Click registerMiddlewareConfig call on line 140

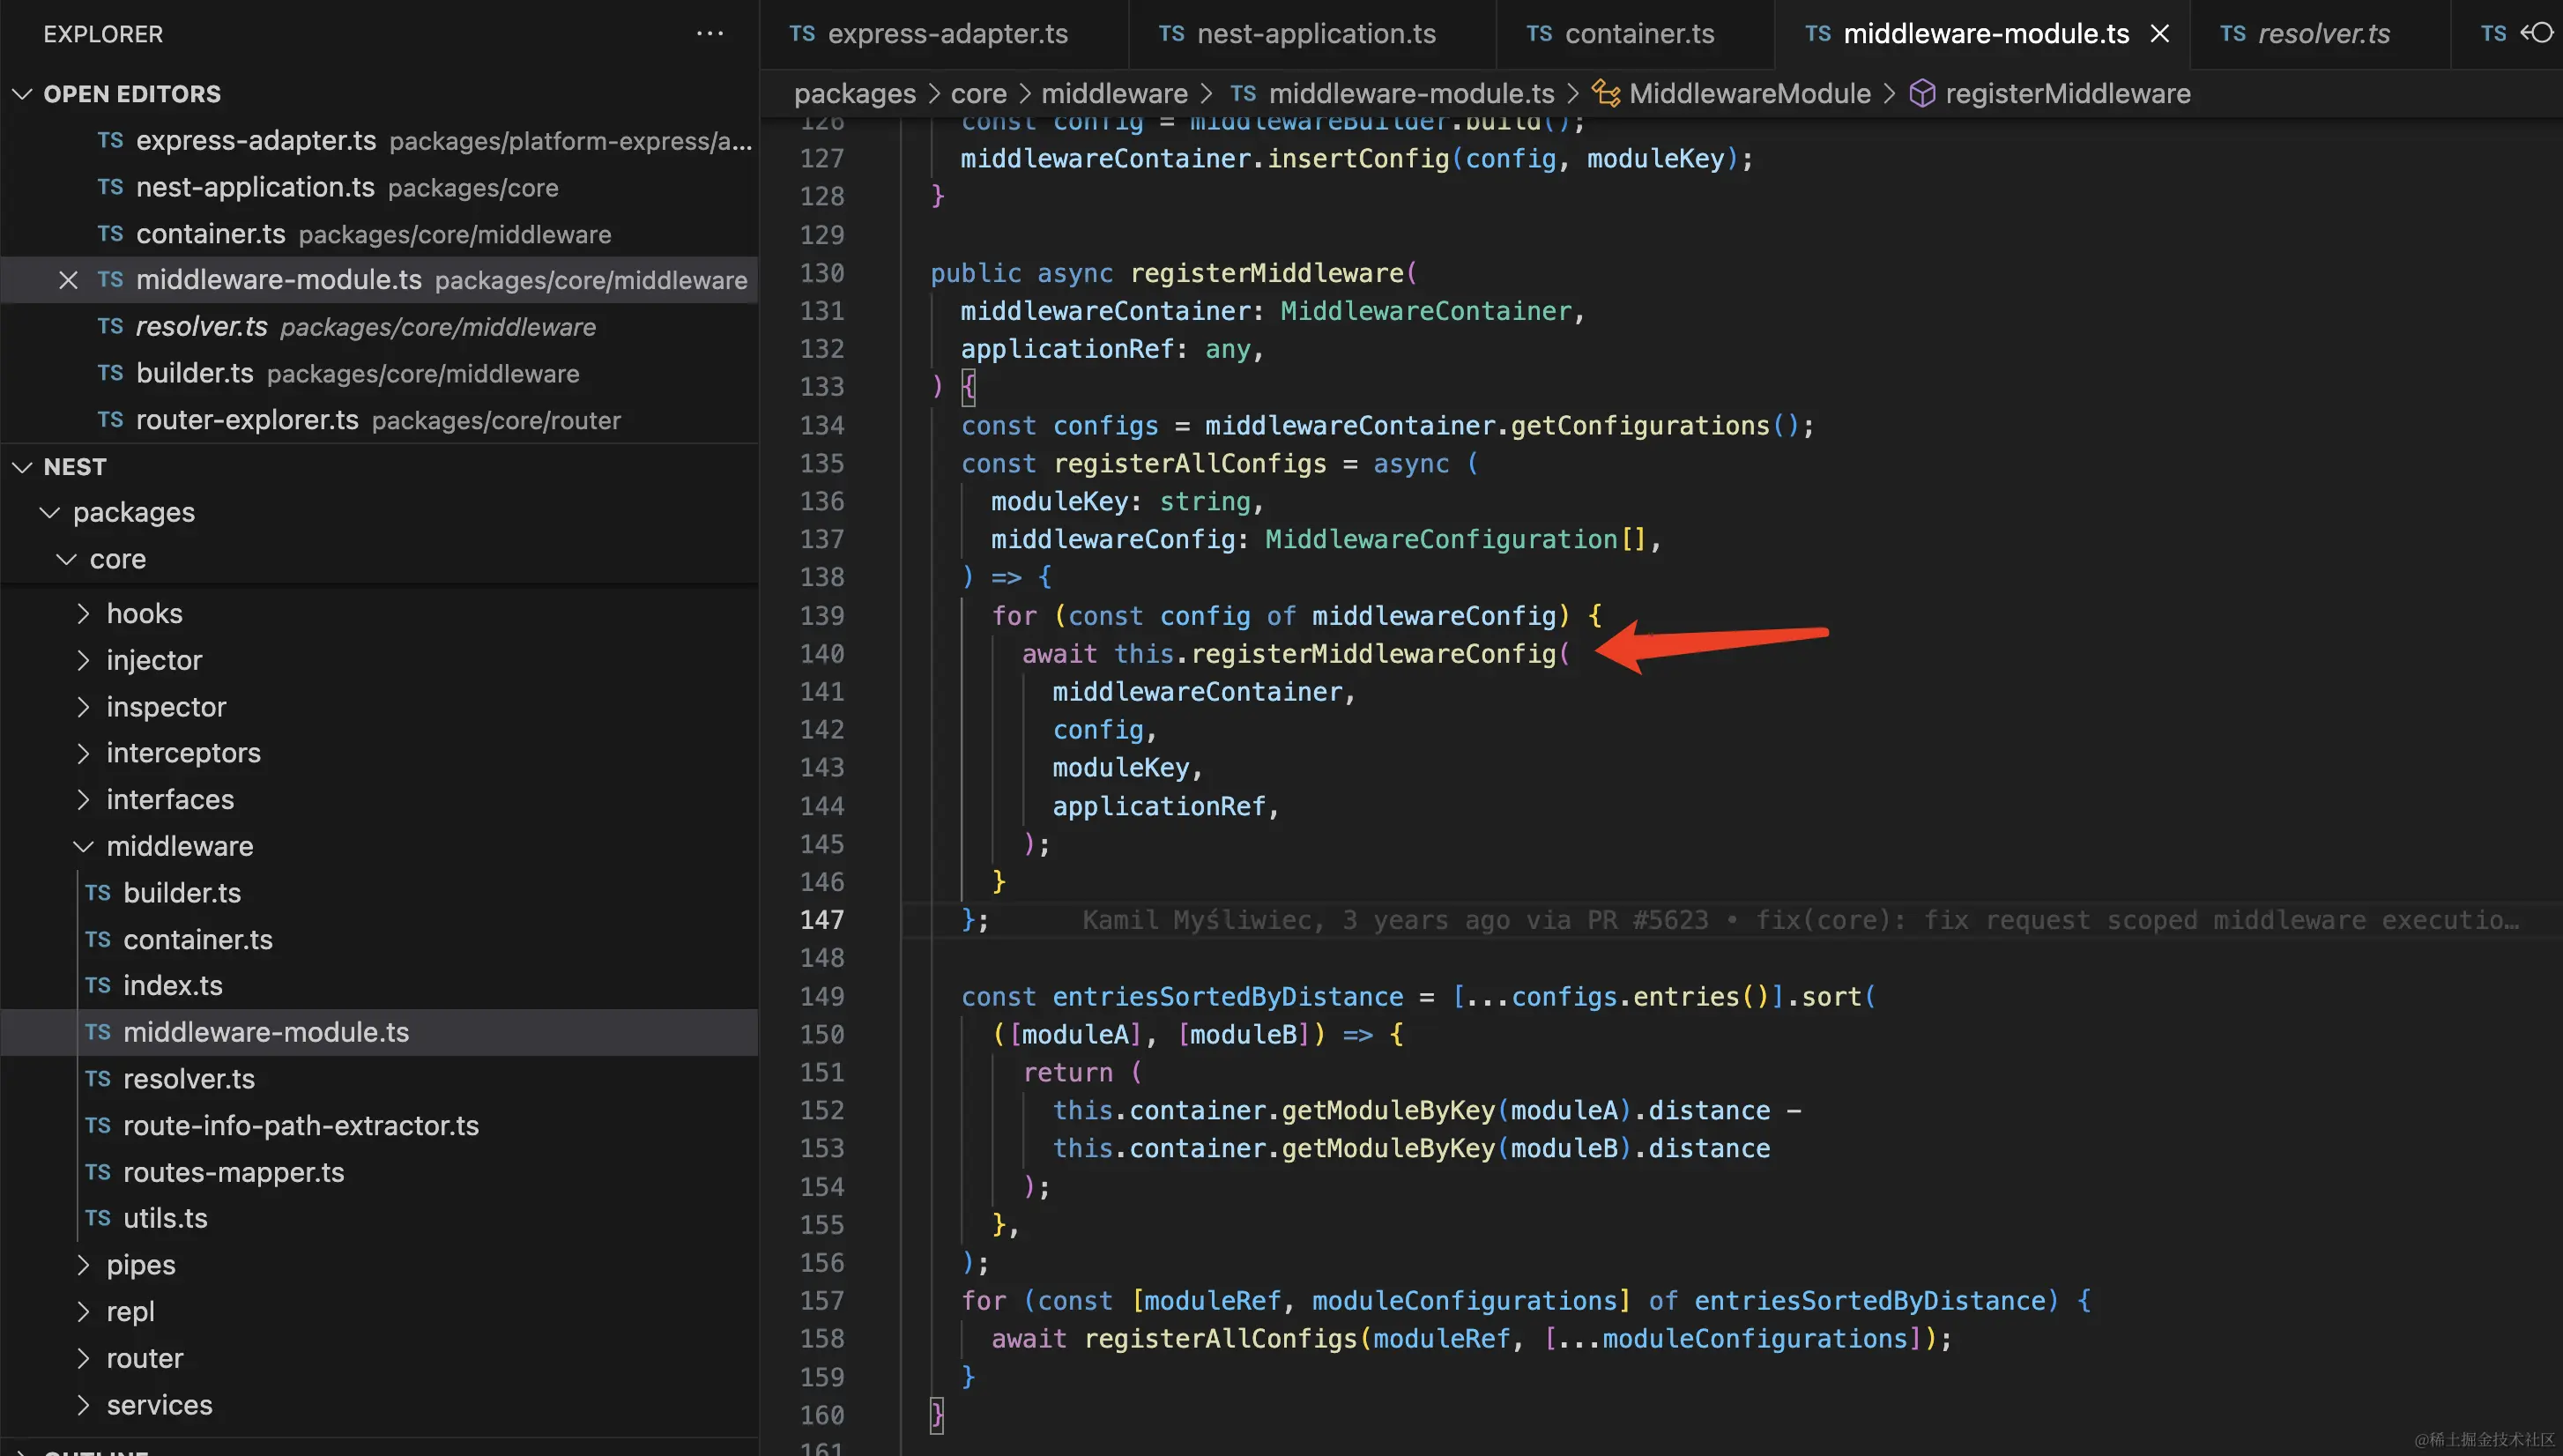click(1373, 654)
